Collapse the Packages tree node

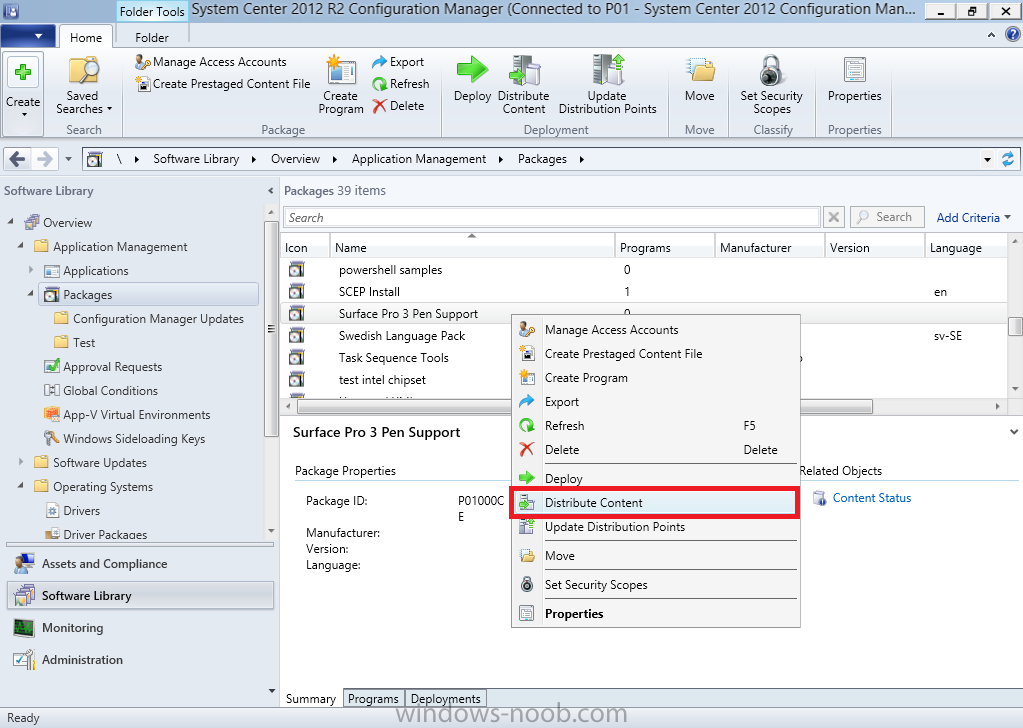(31, 294)
